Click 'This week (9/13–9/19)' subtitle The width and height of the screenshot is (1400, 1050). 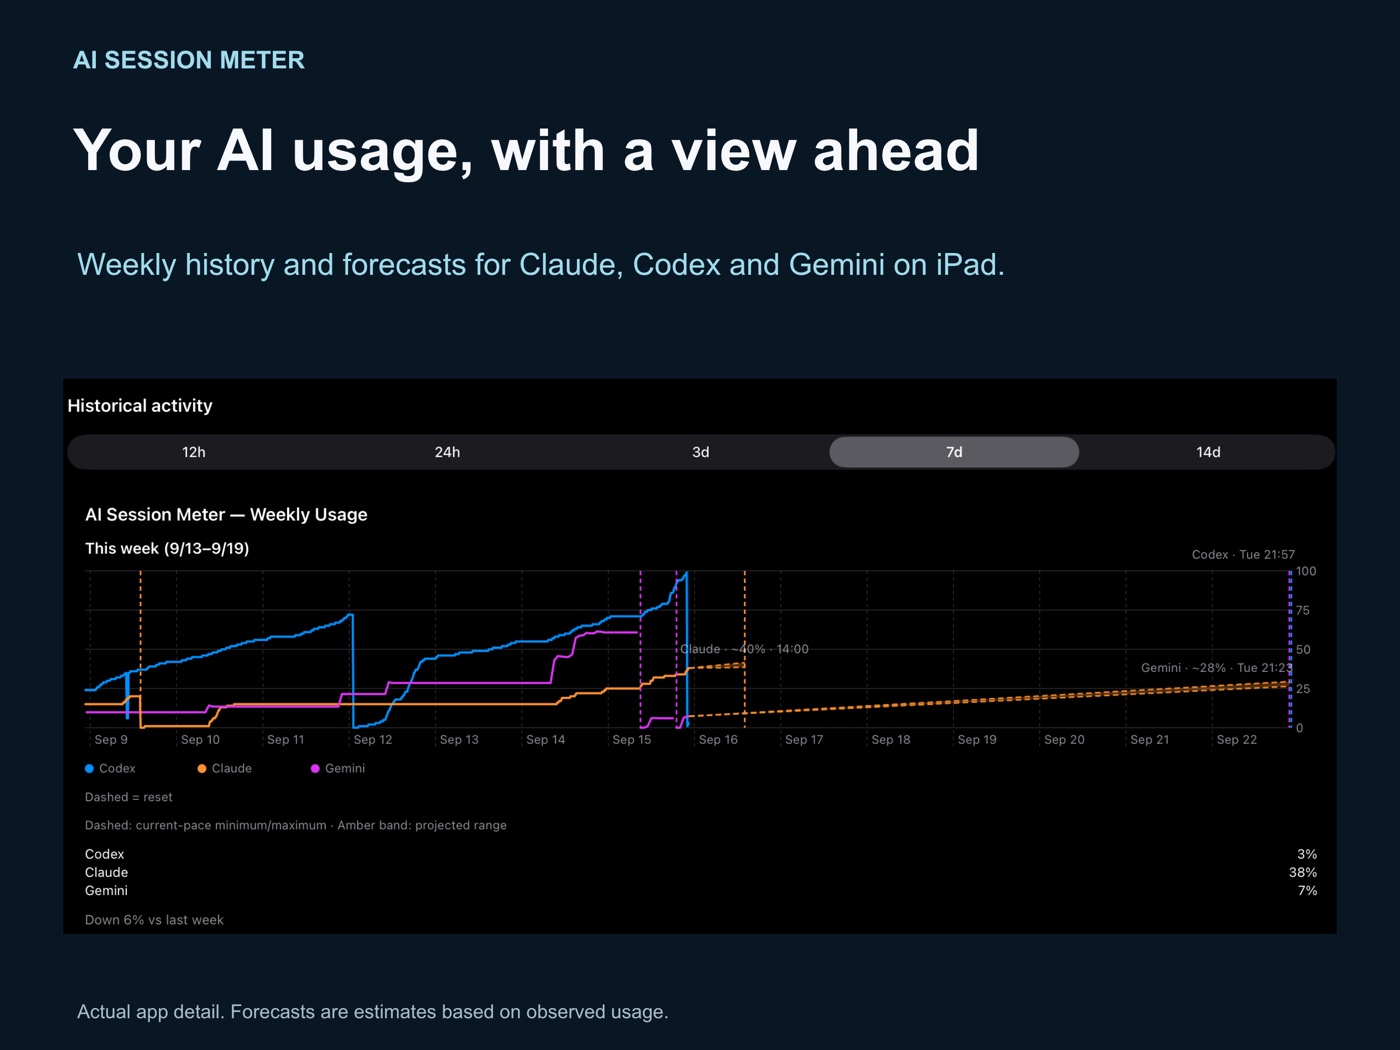point(167,548)
